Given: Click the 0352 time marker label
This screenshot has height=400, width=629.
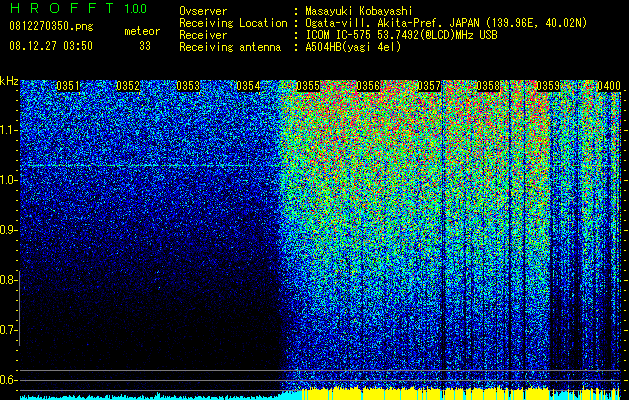Looking at the screenshot, I should (128, 86).
